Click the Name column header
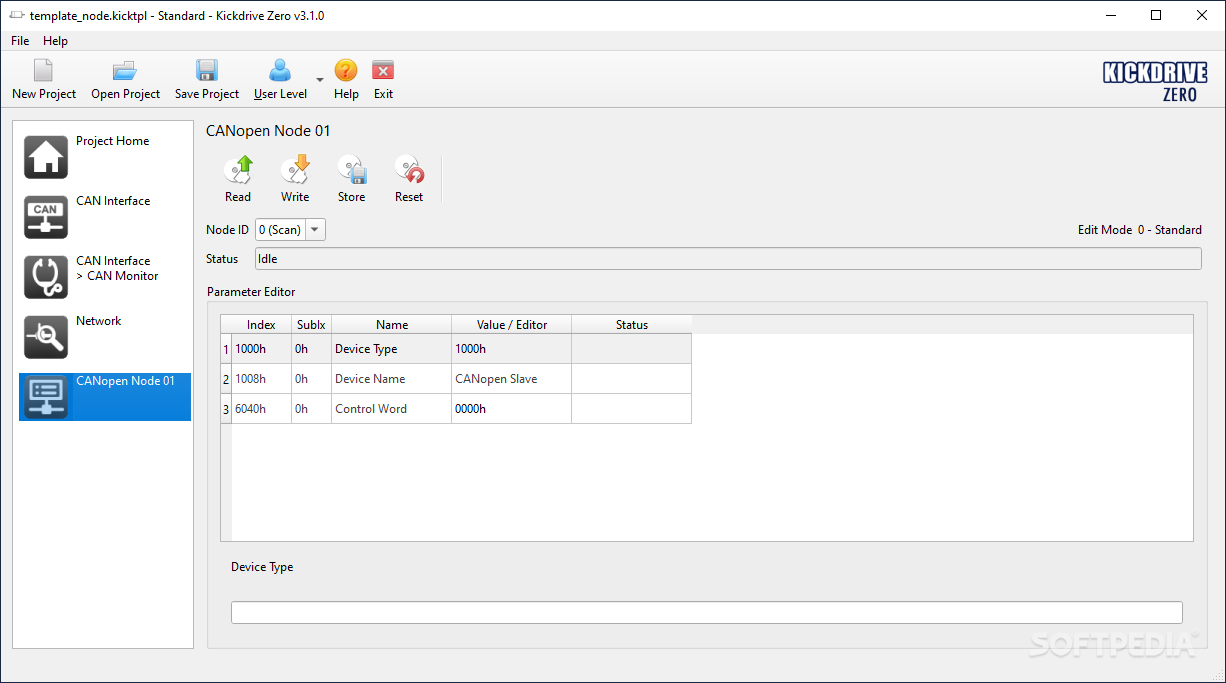This screenshot has height=683, width=1226. pyautogui.click(x=392, y=325)
